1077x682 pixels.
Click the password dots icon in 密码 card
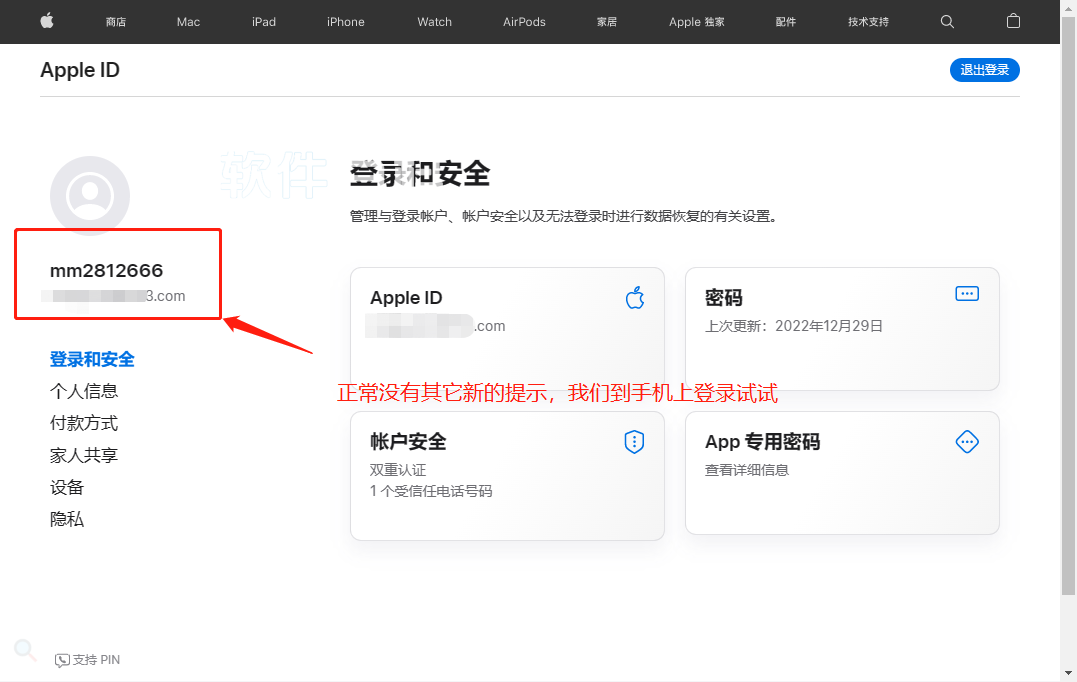click(x=967, y=293)
